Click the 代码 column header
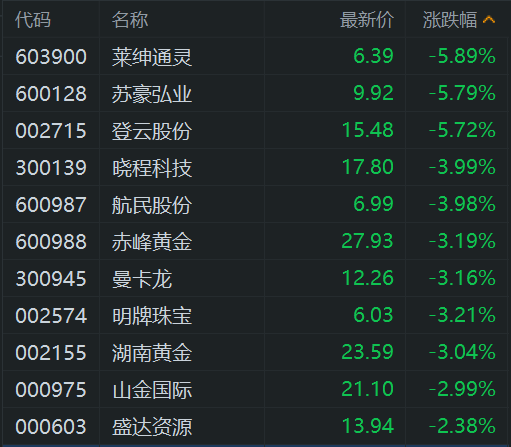The image size is (511, 447). (33, 20)
